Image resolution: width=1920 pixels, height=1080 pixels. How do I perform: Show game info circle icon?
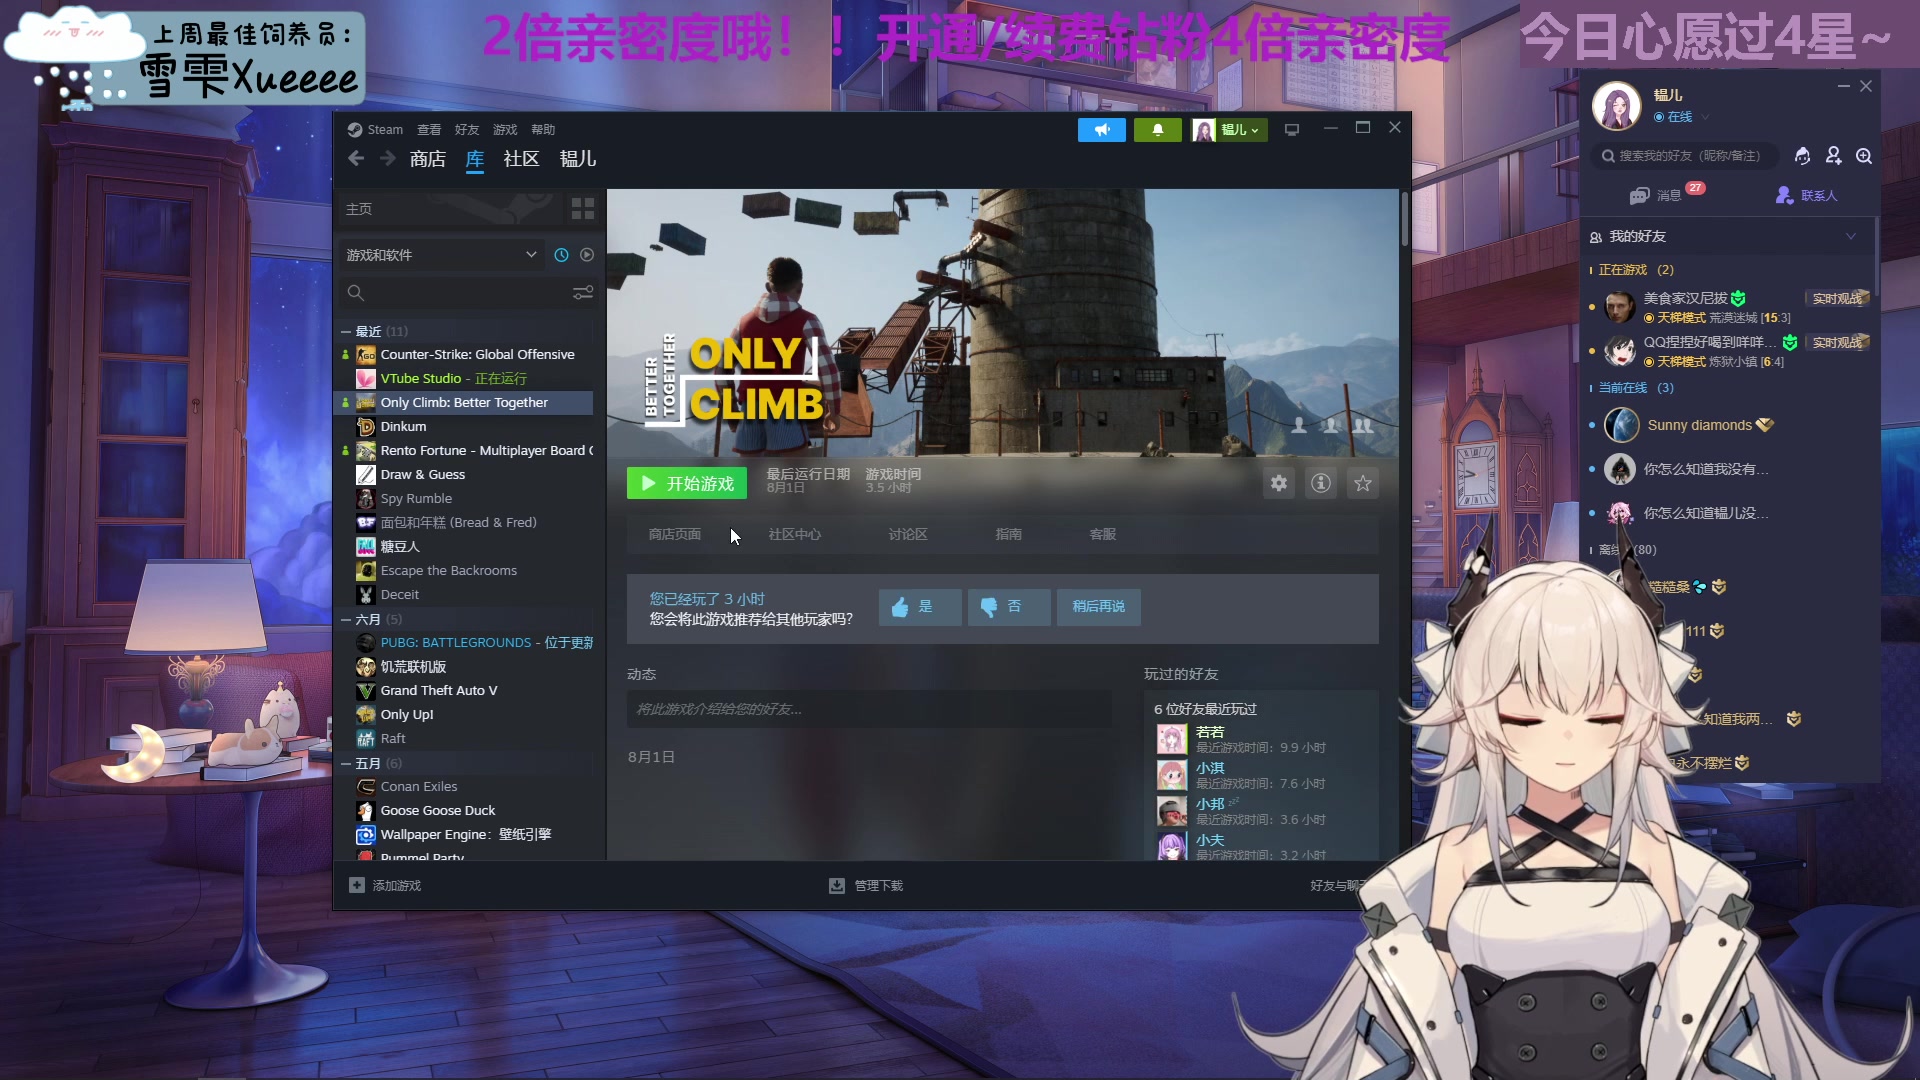click(1321, 483)
